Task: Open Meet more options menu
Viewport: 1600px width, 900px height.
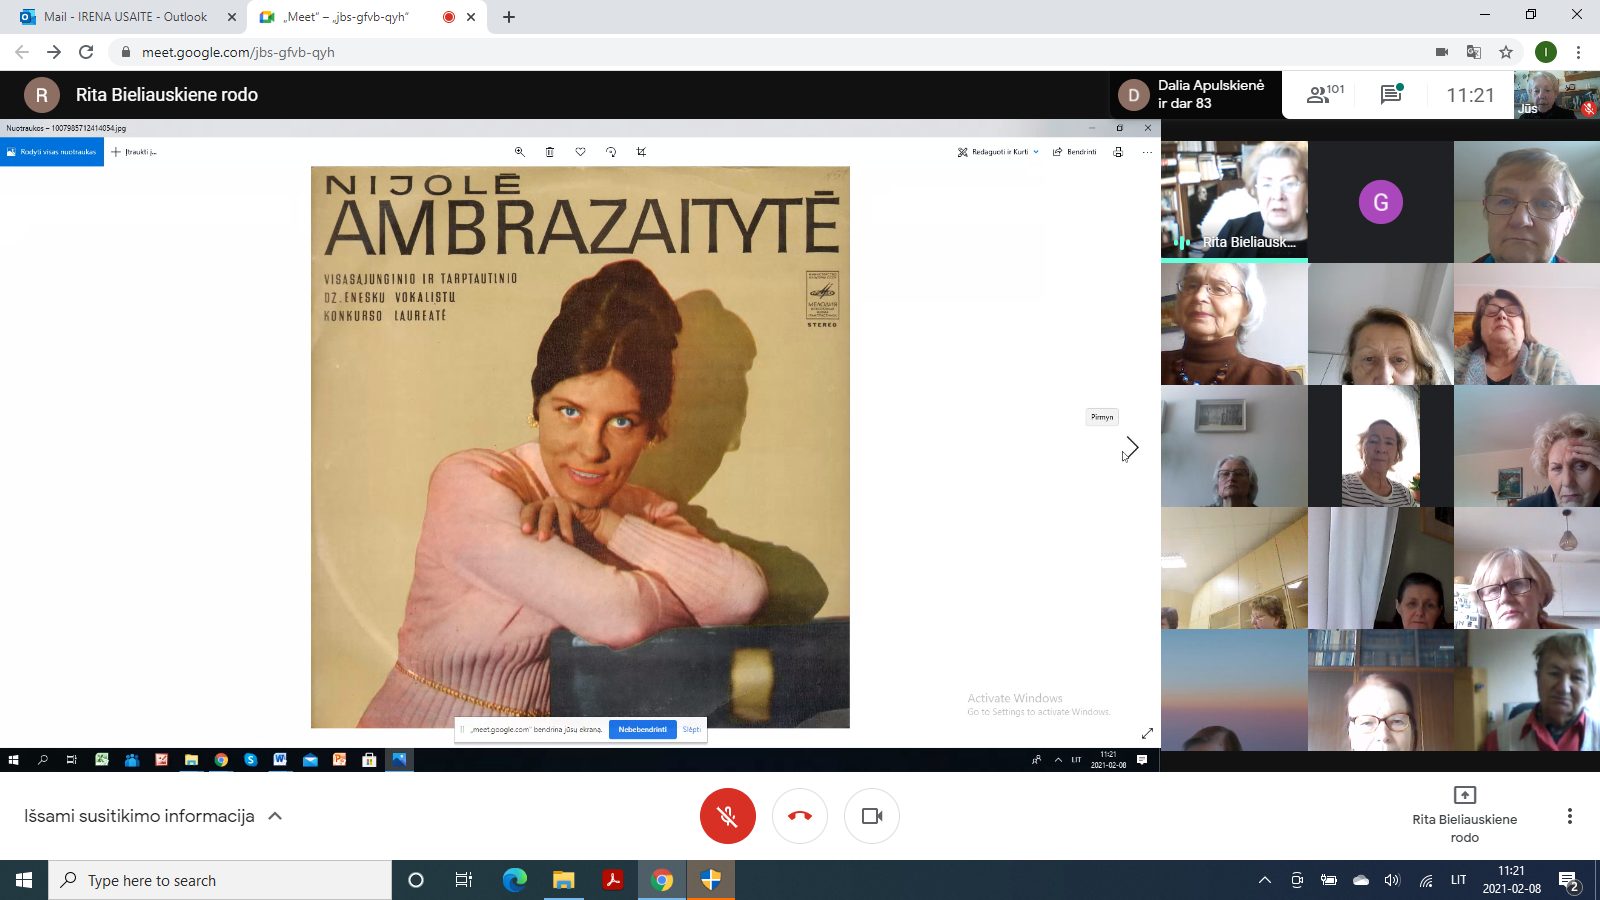Action: click(1569, 816)
